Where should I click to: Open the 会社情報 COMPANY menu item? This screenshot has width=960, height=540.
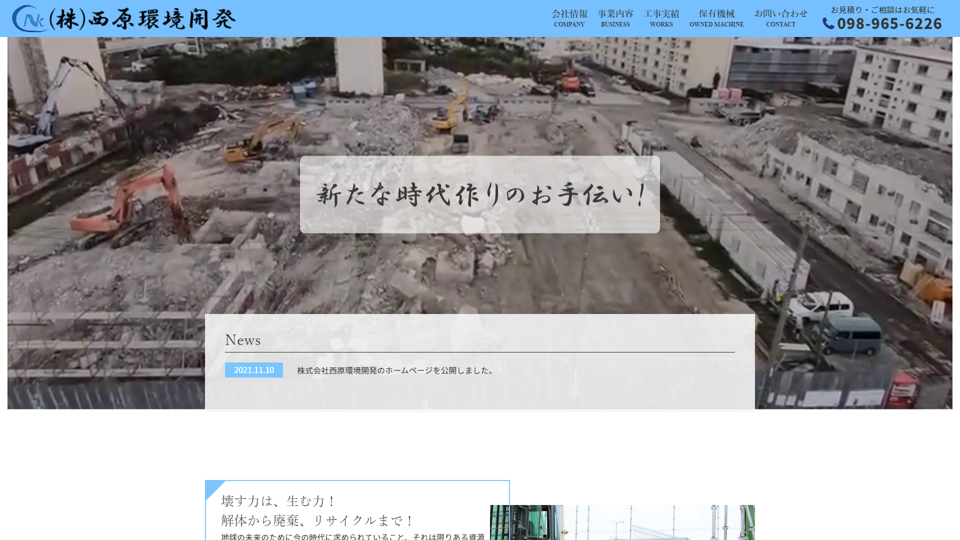click(x=569, y=18)
